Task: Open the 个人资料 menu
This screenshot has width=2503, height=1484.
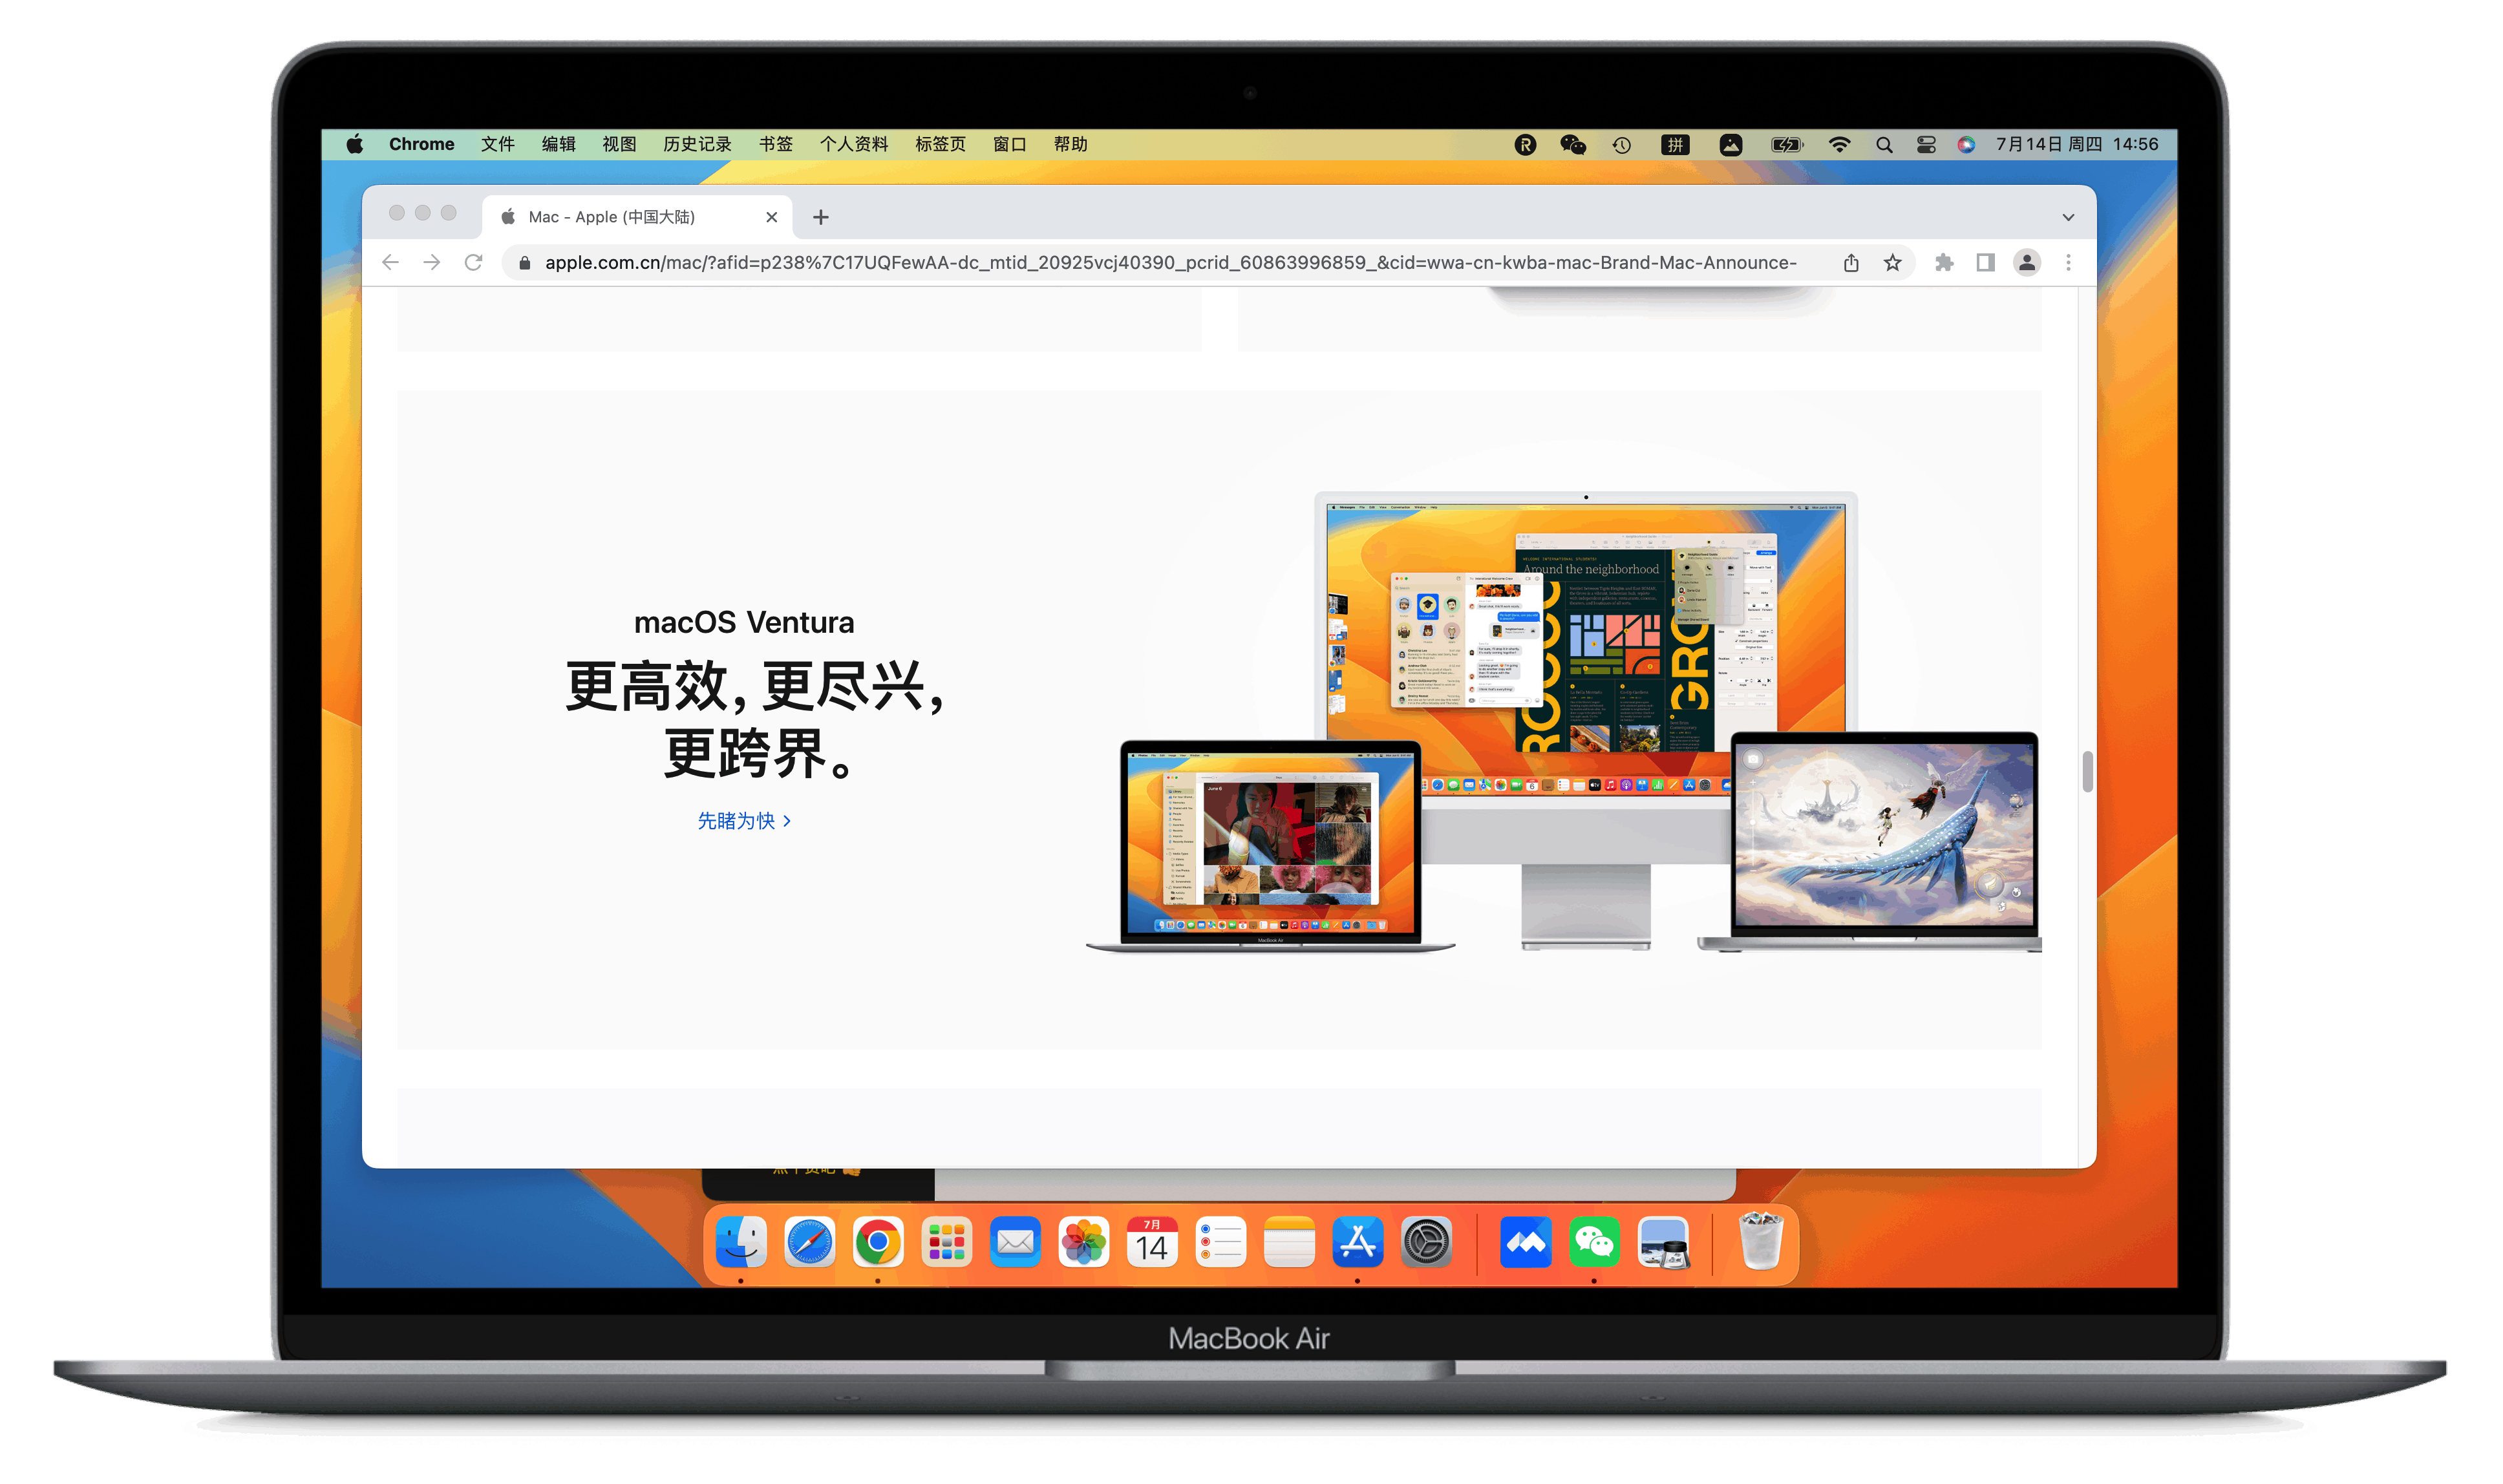Action: click(854, 144)
